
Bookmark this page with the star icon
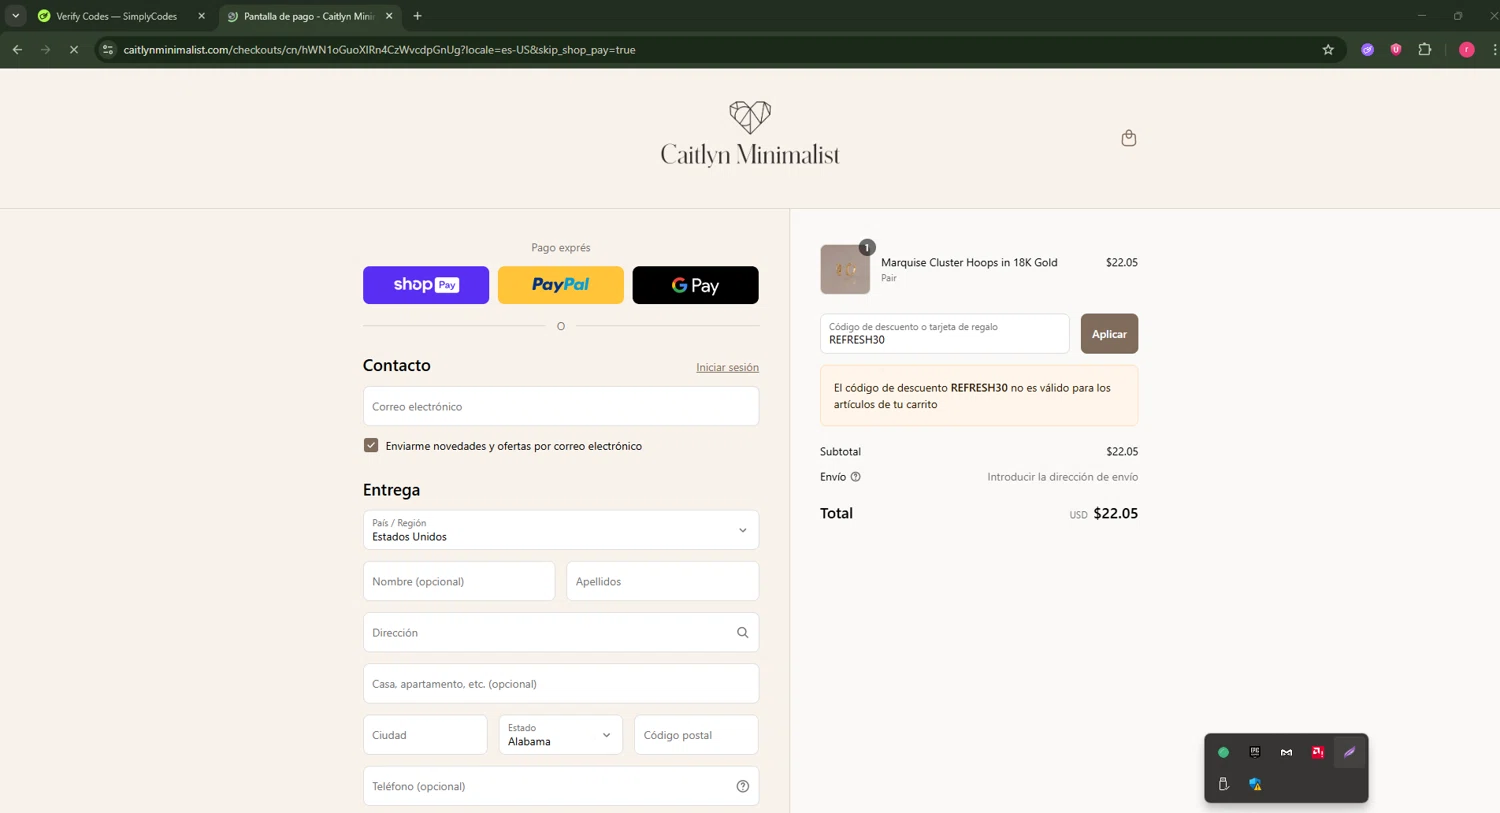coord(1328,49)
